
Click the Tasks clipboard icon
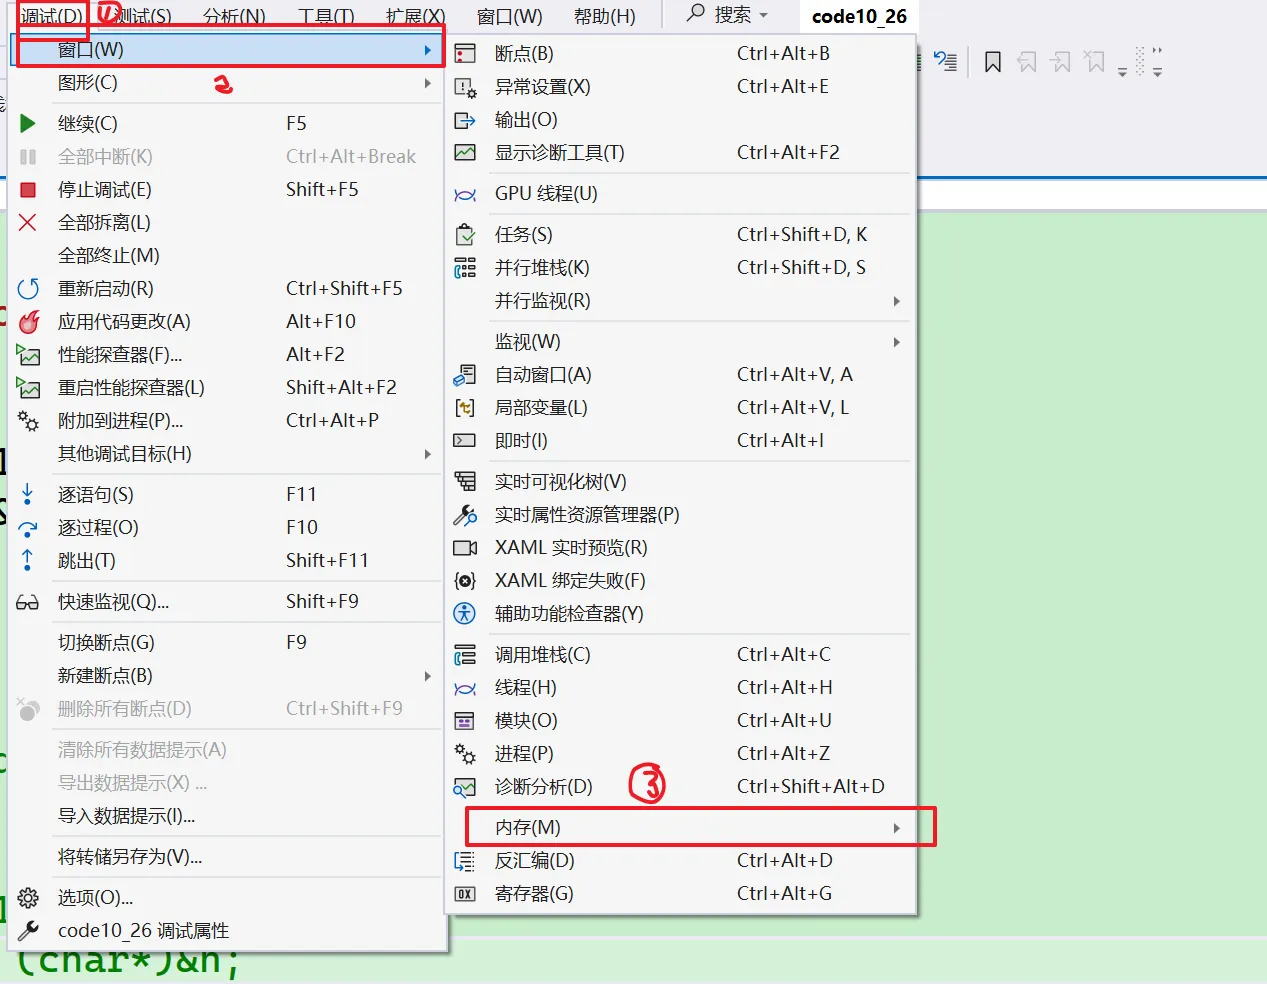coord(465,235)
